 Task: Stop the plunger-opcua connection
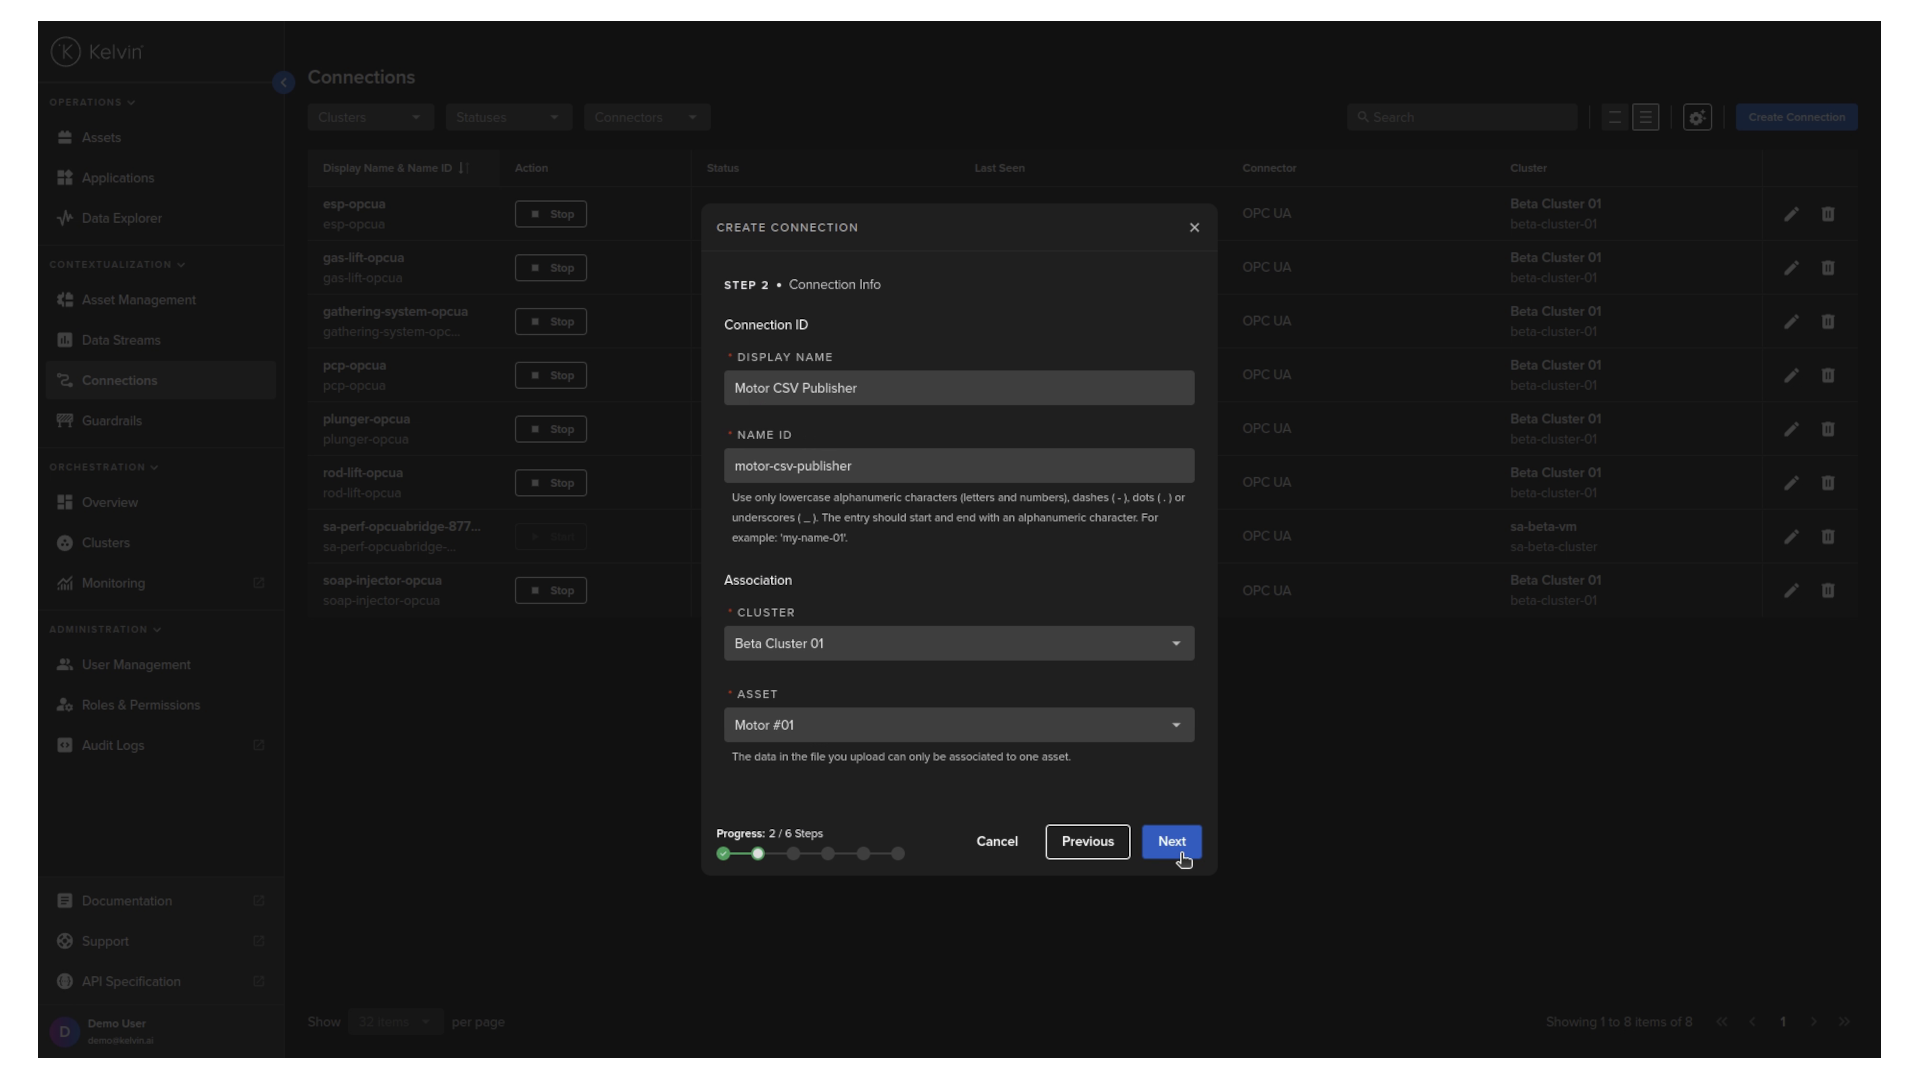[551, 429]
